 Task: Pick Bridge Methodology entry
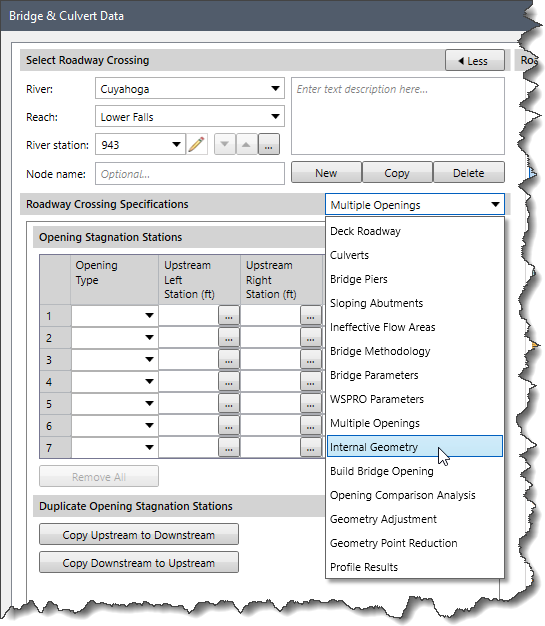[x=415, y=351]
